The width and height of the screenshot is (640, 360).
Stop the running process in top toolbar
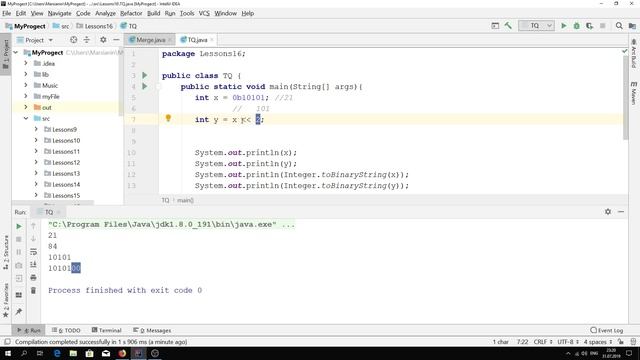point(602,26)
